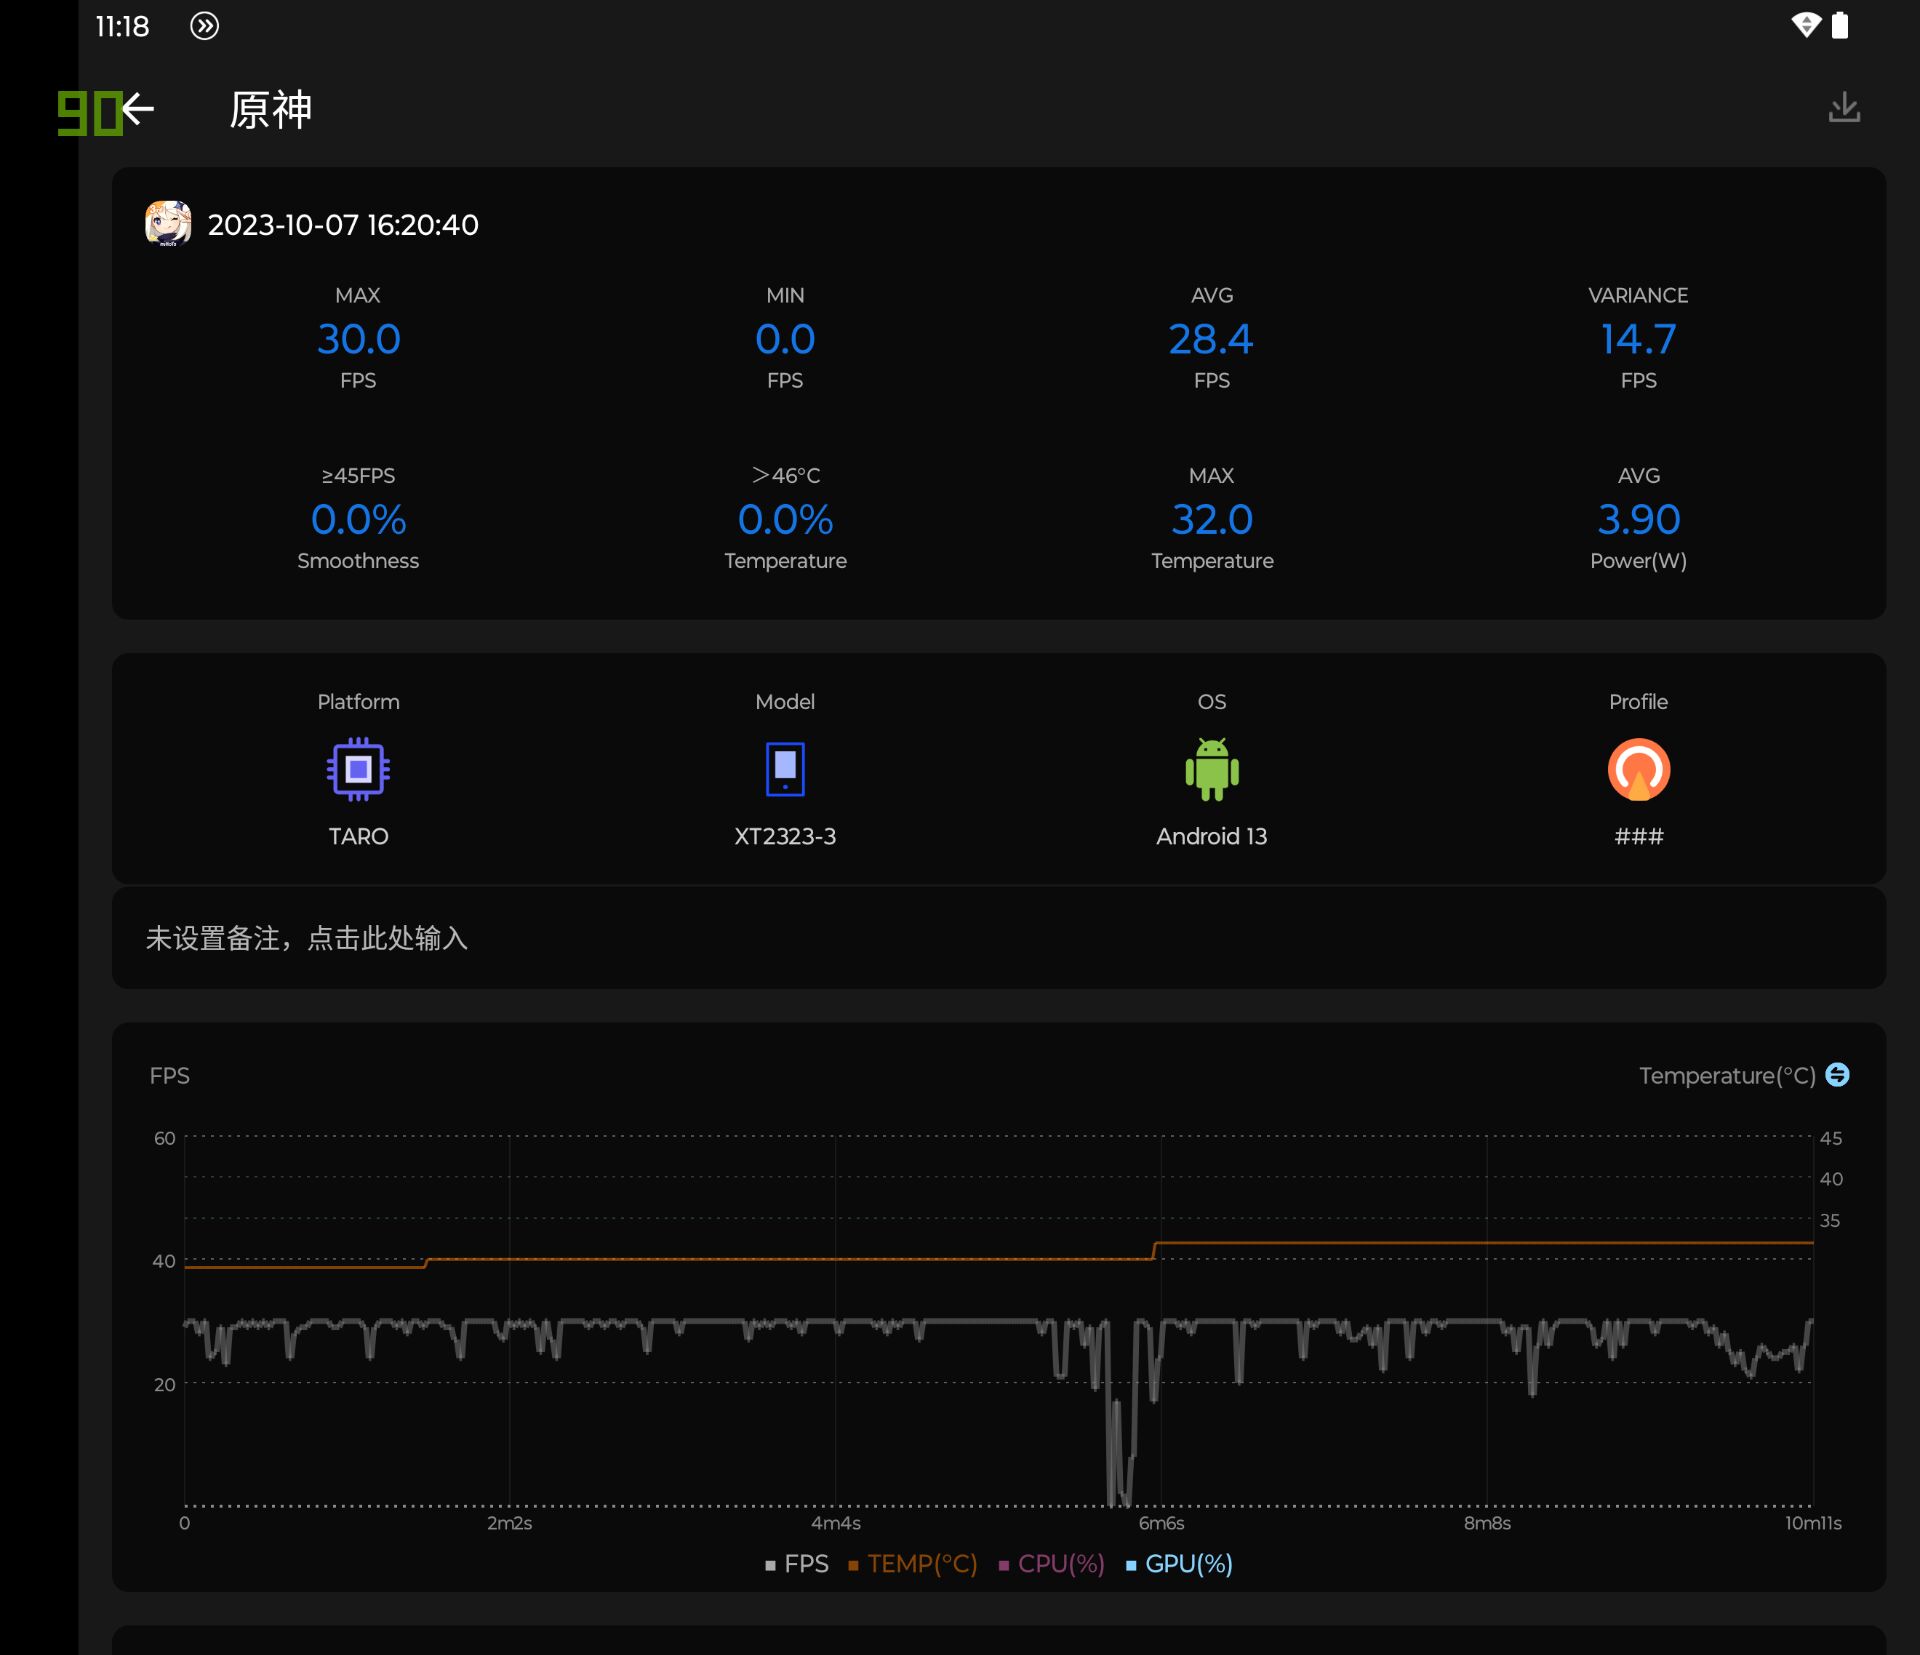Click the download export icon

point(1843,108)
